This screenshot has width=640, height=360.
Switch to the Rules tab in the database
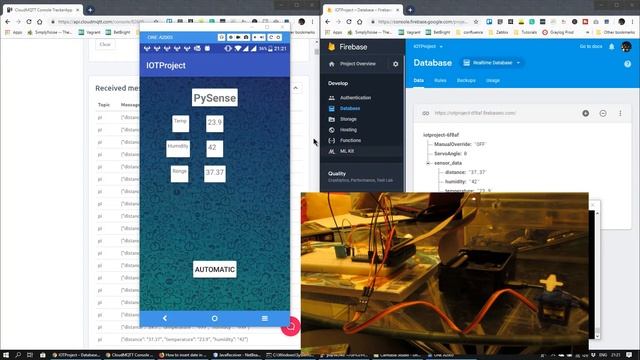click(440, 80)
